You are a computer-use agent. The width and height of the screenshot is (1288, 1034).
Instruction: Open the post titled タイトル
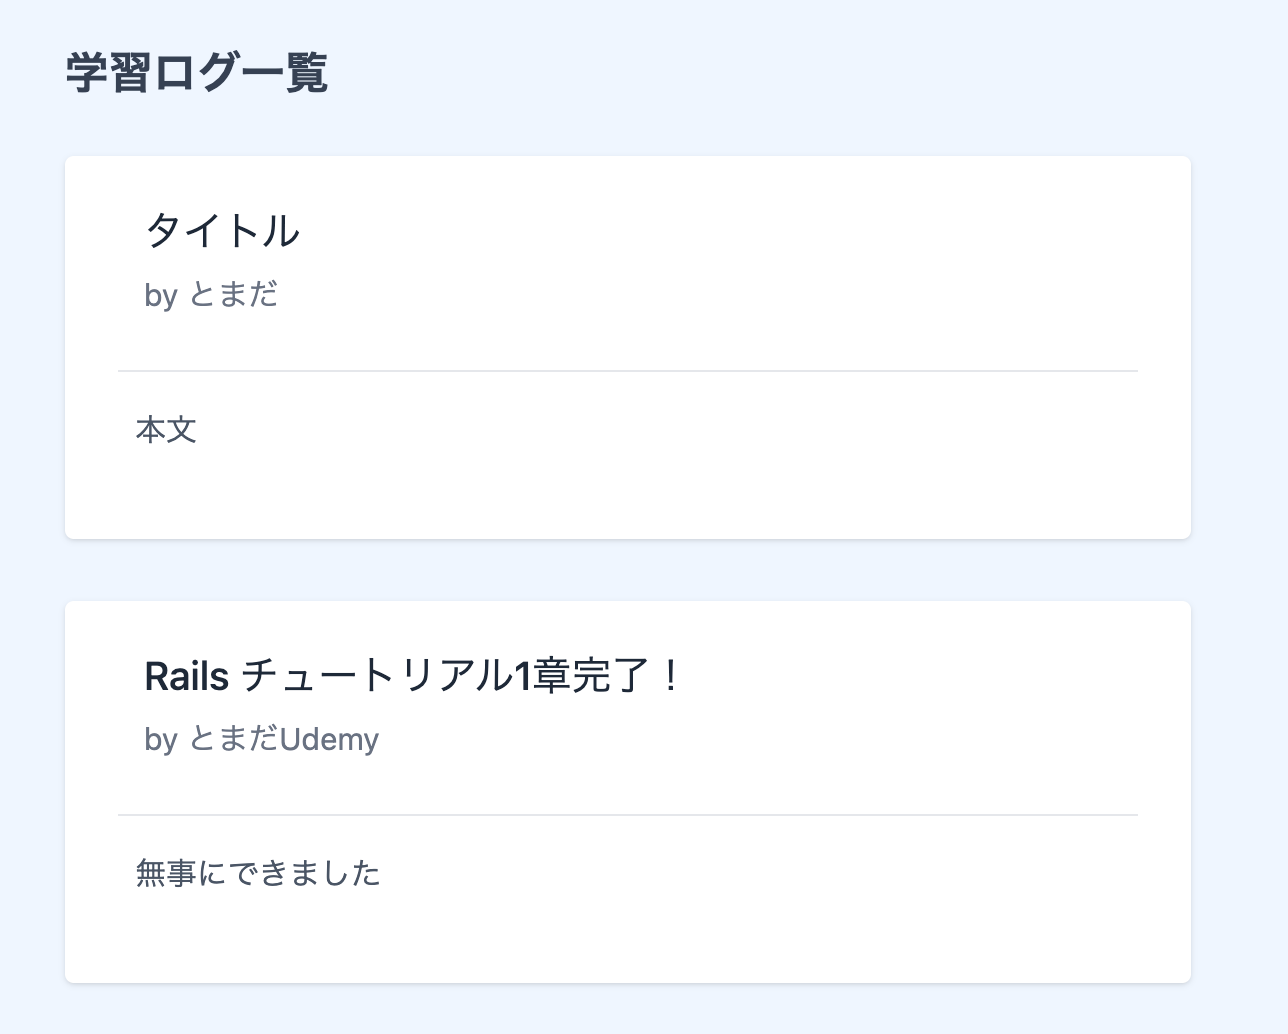click(x=222, y=231)
